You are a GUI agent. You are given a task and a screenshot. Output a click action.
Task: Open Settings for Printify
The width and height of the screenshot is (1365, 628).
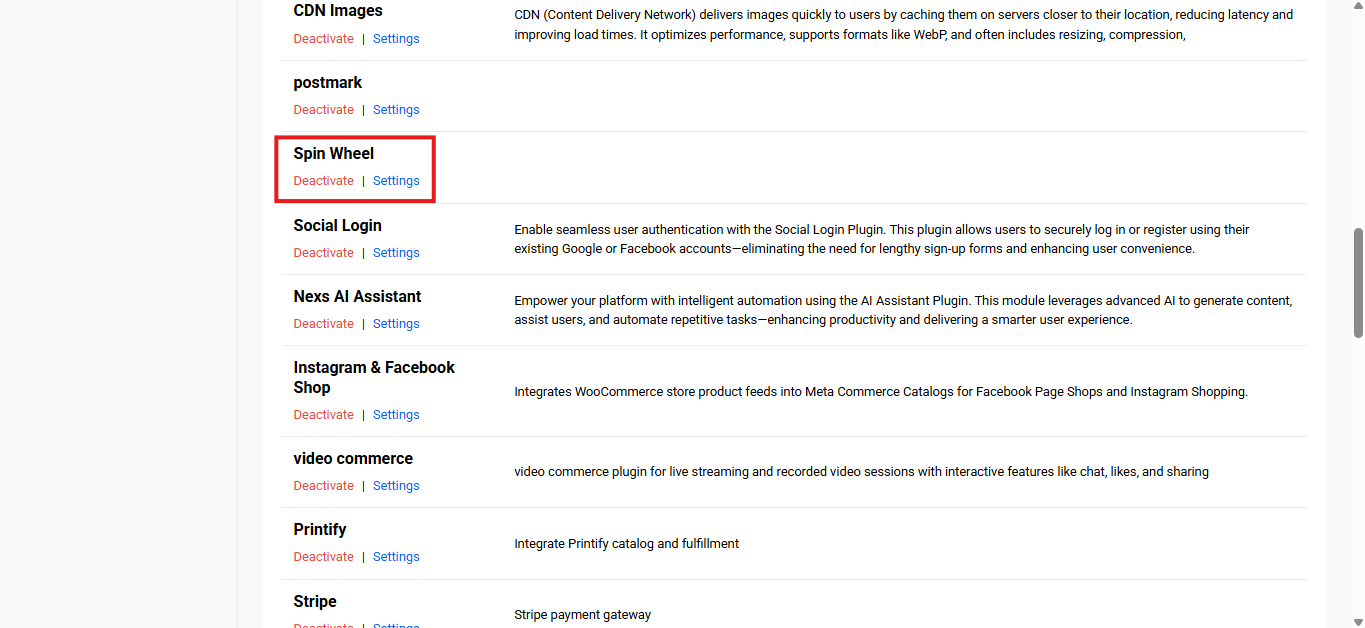coord(396,557)
